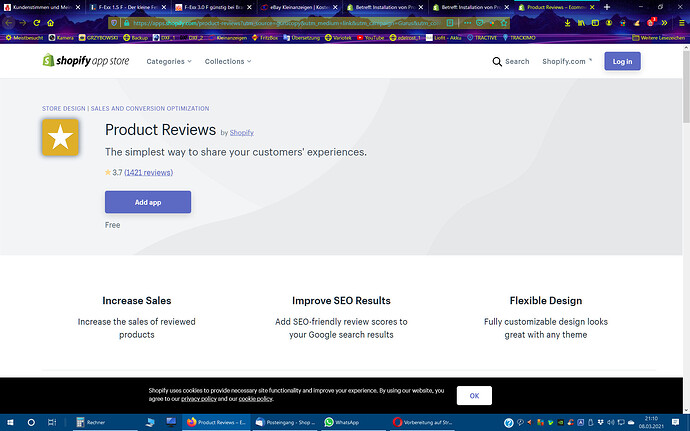Open the page actions three-dots menu

tap(467, 23)
